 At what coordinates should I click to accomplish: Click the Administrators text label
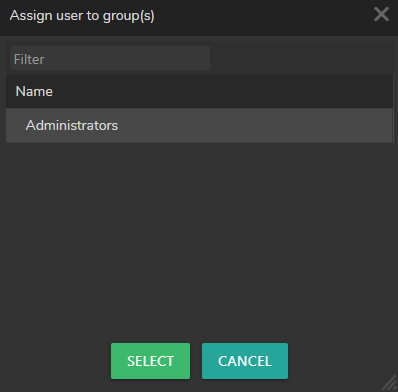coord(72,125)
